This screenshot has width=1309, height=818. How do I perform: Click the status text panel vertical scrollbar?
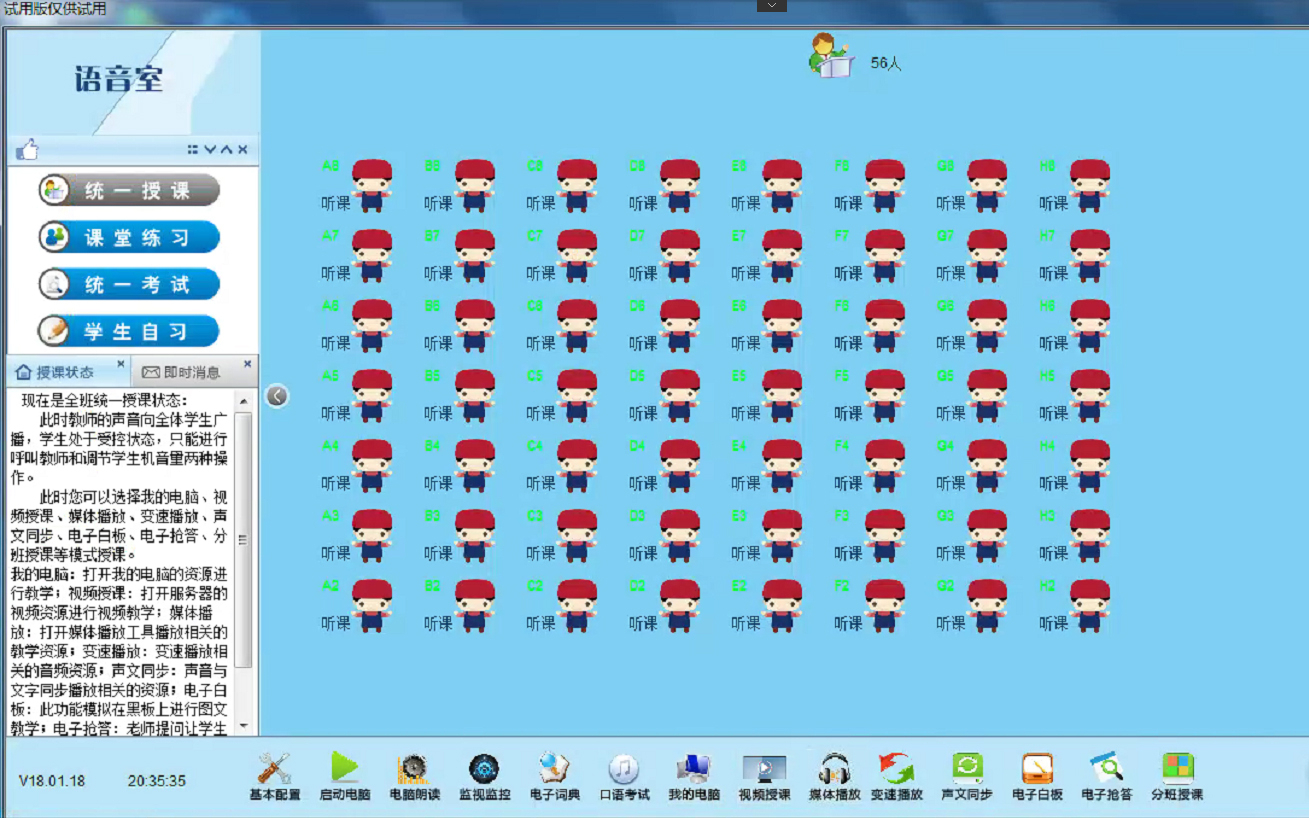click(243, 540)
